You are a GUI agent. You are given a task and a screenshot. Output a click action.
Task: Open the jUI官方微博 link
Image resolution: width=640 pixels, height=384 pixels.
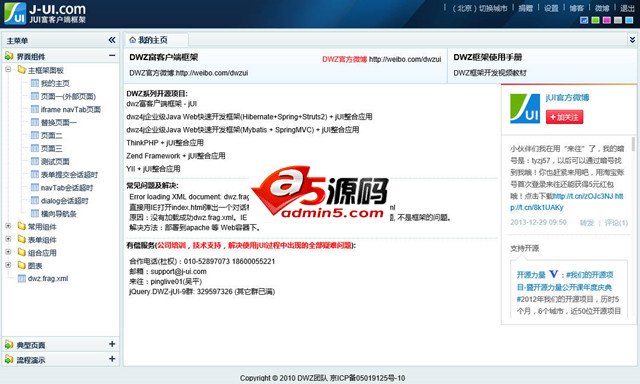(567, 98)
